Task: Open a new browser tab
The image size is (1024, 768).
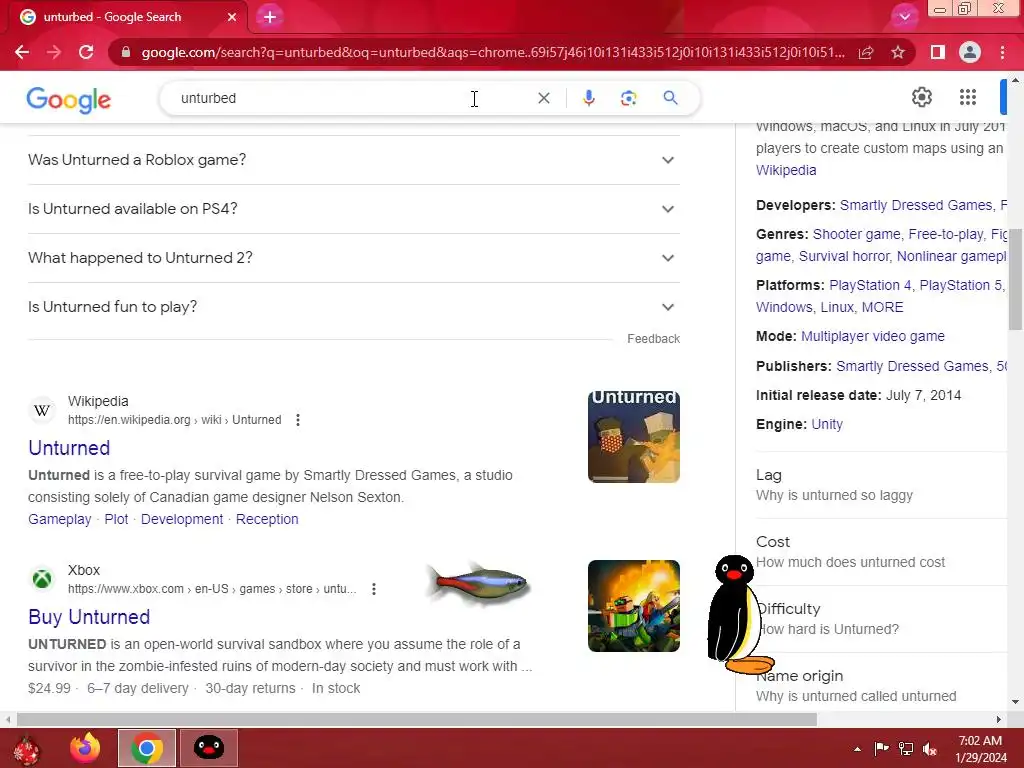Action: point(270,17)
